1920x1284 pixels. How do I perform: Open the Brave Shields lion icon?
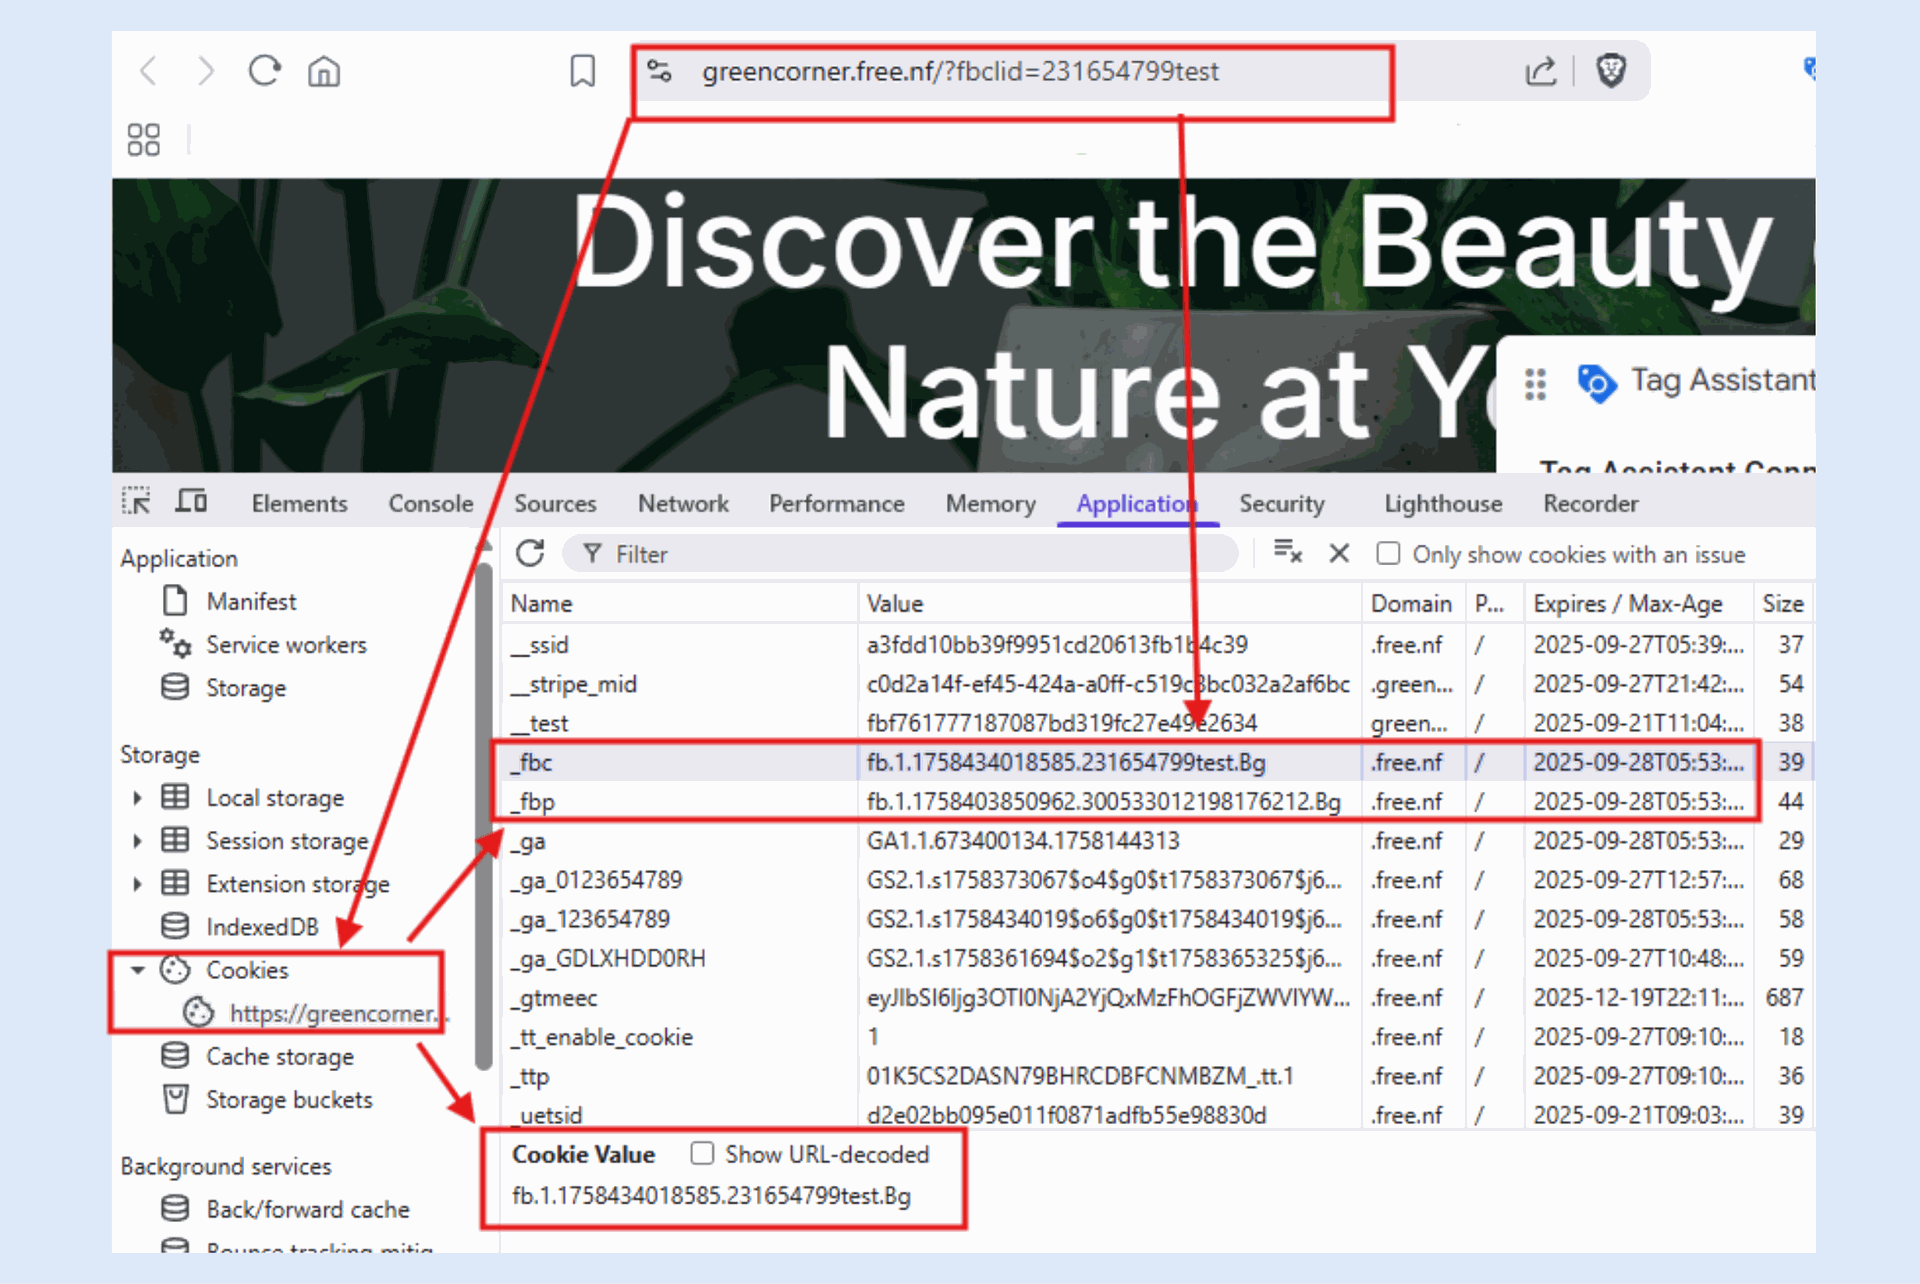point(1610,71)
